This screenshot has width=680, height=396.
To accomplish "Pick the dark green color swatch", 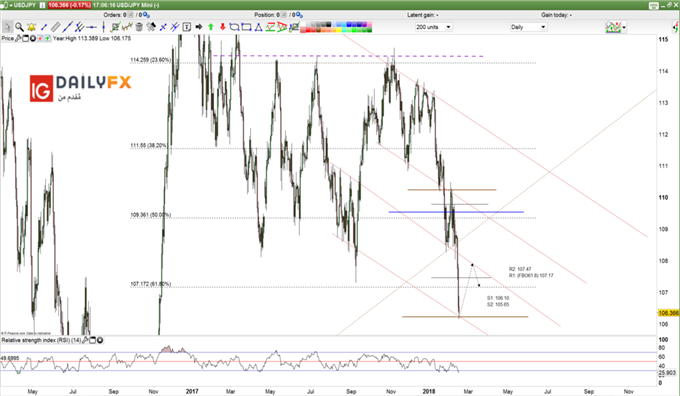I will tap(369, 30).
